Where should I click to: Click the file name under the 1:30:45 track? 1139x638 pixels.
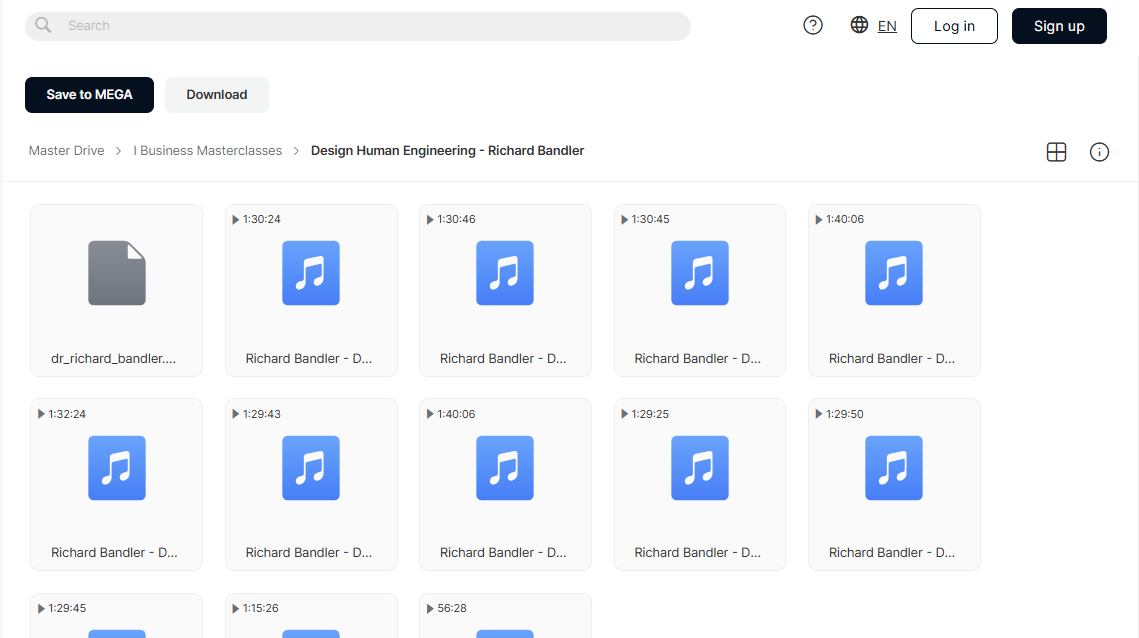click(697, 358)
